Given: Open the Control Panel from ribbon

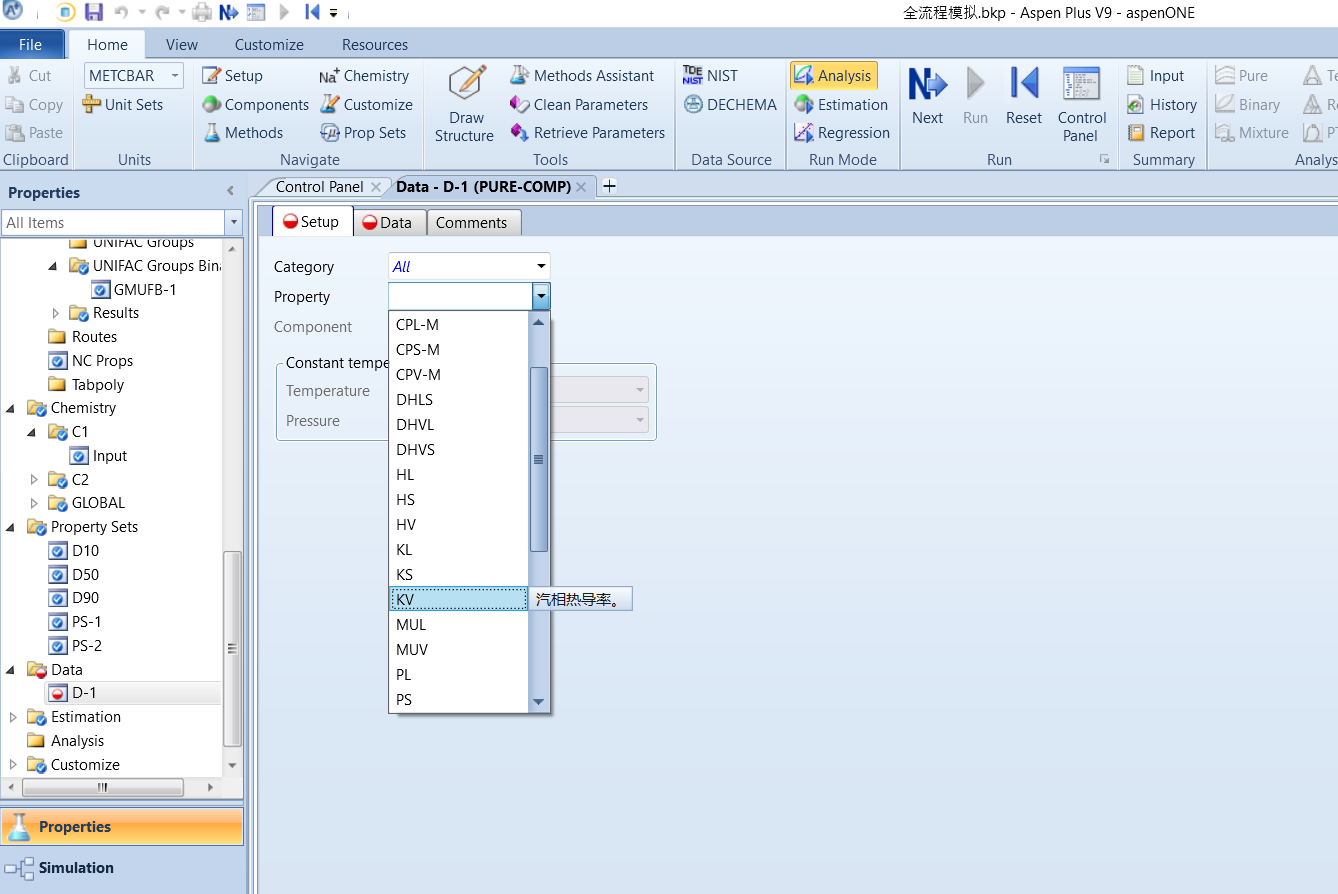Looking at the screenshot, I should coord(1081,104).
